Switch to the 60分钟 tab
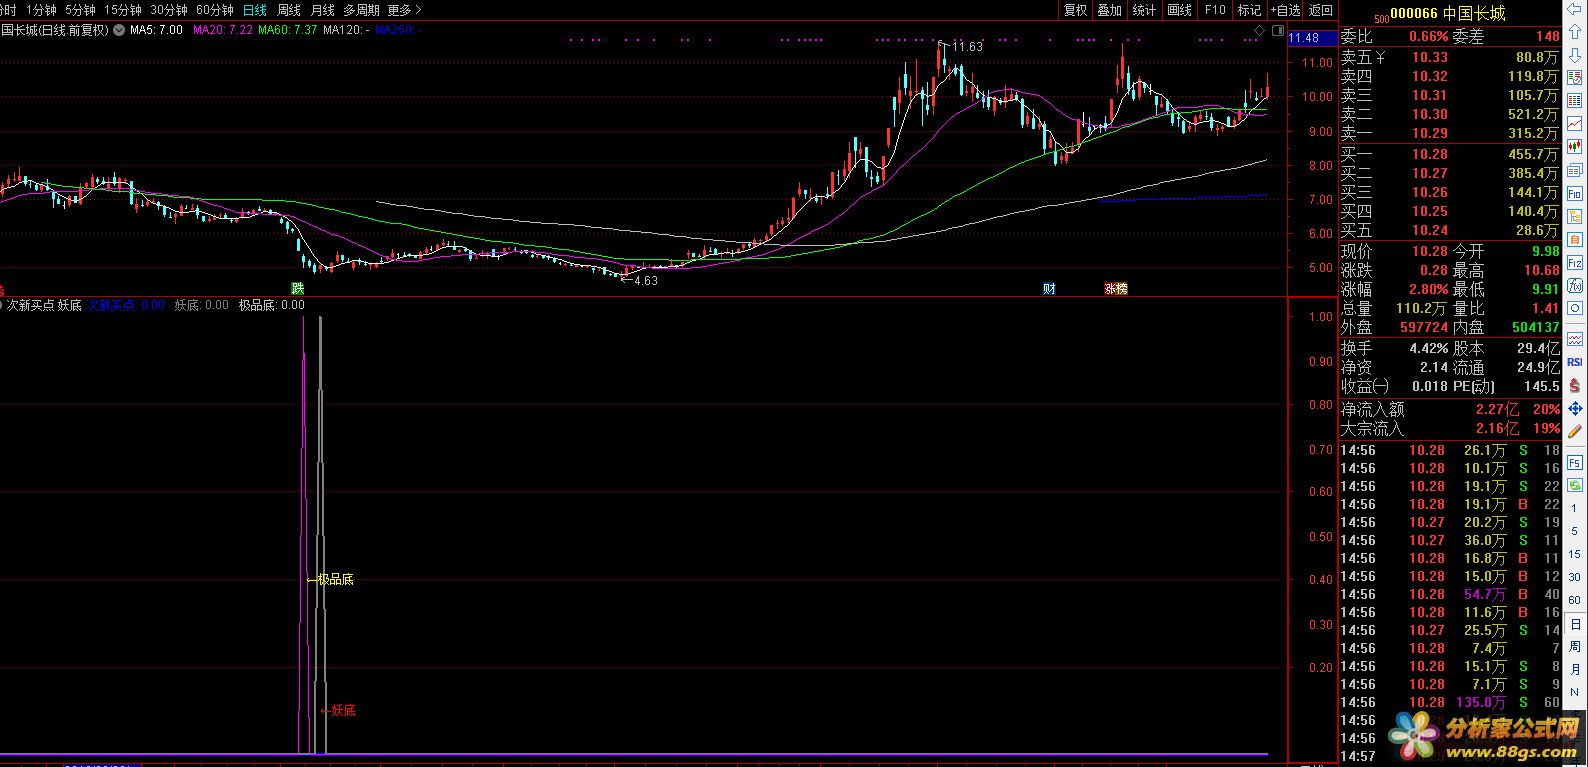This screenshot has height=767, width=1588. [x=215, y=10]
